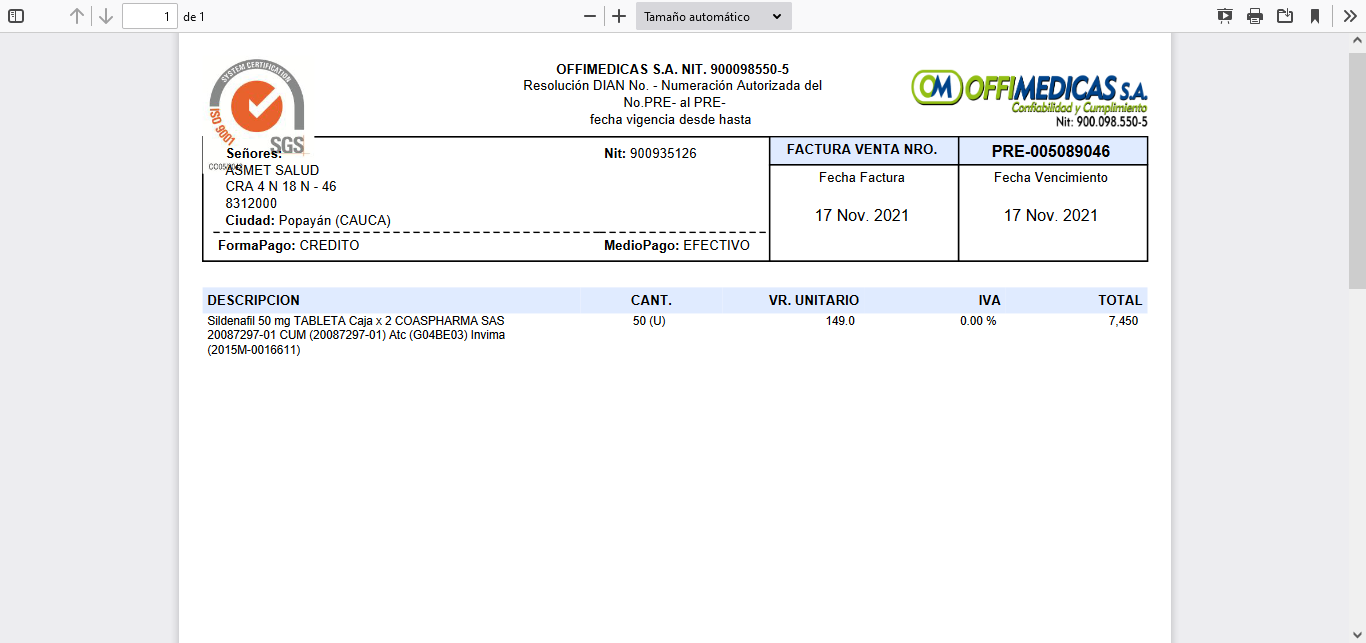This screenshot has width=1366, height=643.
Task: Click the scrollbar up arrow
Action: [x=1357, y=41]
